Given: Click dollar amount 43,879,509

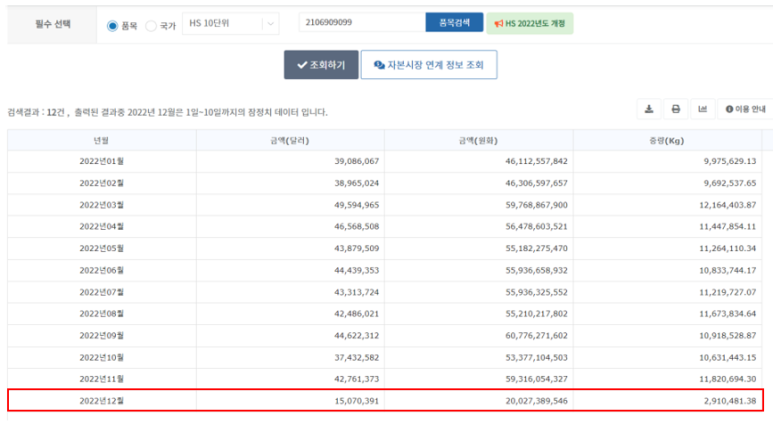Looking at the screenshot, I should [x=356, y=248].
